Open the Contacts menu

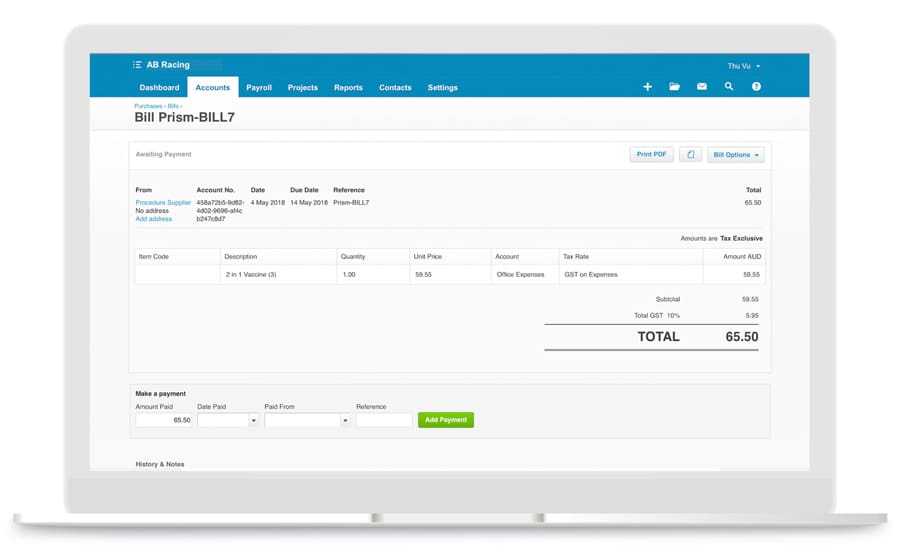(395, 88)
